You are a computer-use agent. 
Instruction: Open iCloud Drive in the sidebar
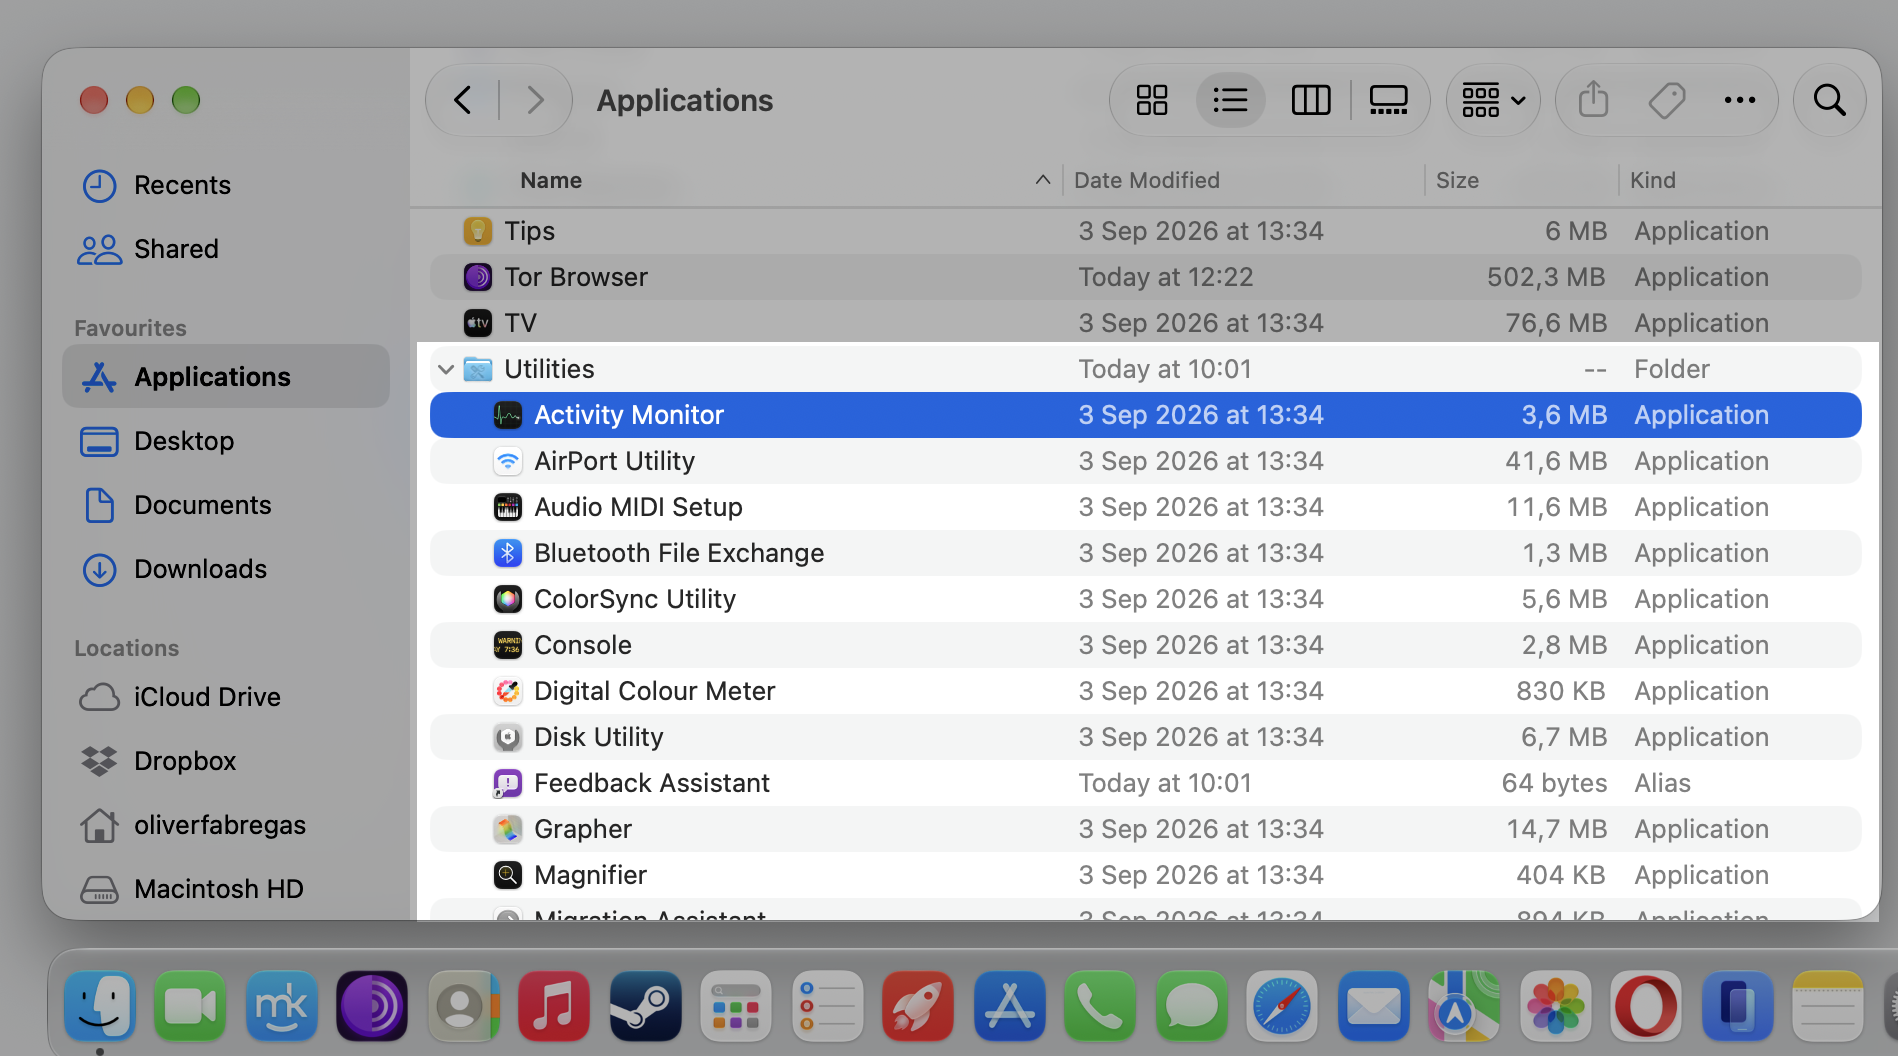pyautogui.click(x=226, y=698)
